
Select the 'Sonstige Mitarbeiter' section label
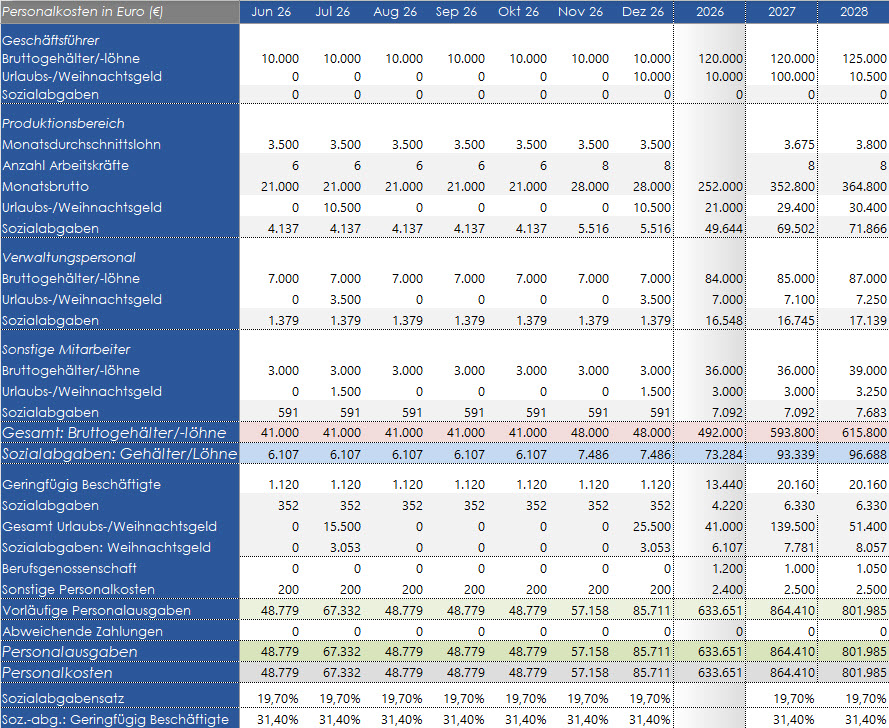[x=66, y=349]
